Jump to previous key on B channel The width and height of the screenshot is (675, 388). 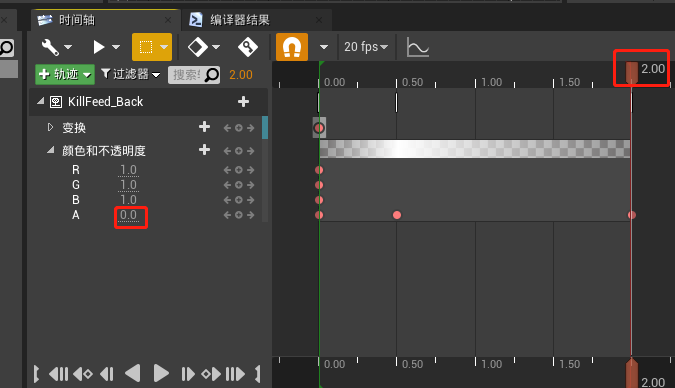pyautogui.click(x=227, y=200)
